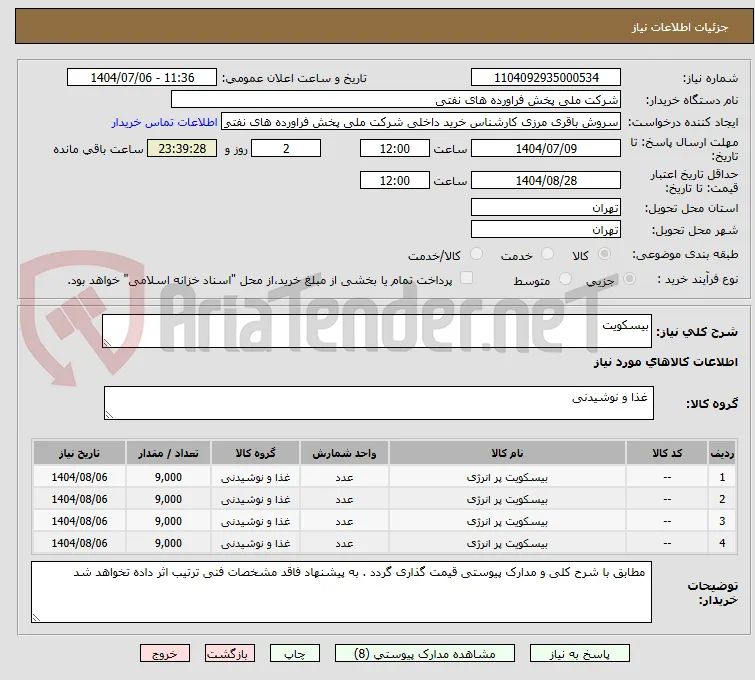The height and width of the screenshot is (680, 755).
Task: Select row 3 in goods table
Action: (384, 522)
